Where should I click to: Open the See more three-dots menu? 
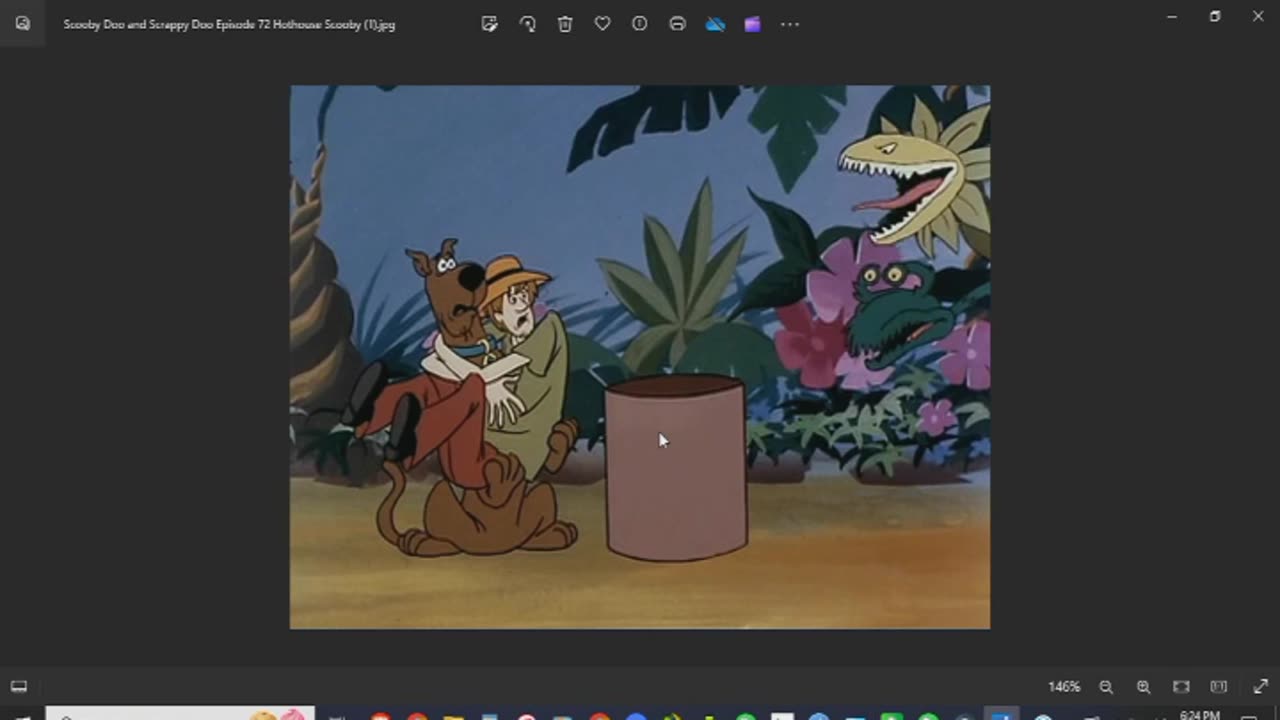click(x=790, y=24)
